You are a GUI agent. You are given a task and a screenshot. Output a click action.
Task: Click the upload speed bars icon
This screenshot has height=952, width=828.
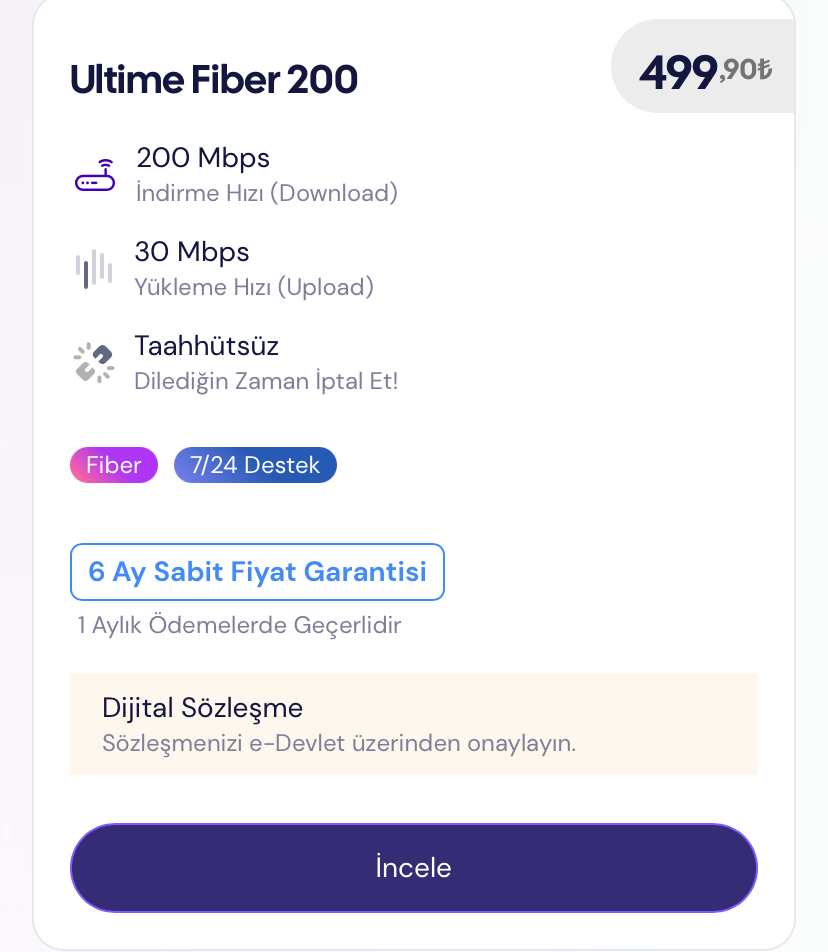[x=94, y=269]
